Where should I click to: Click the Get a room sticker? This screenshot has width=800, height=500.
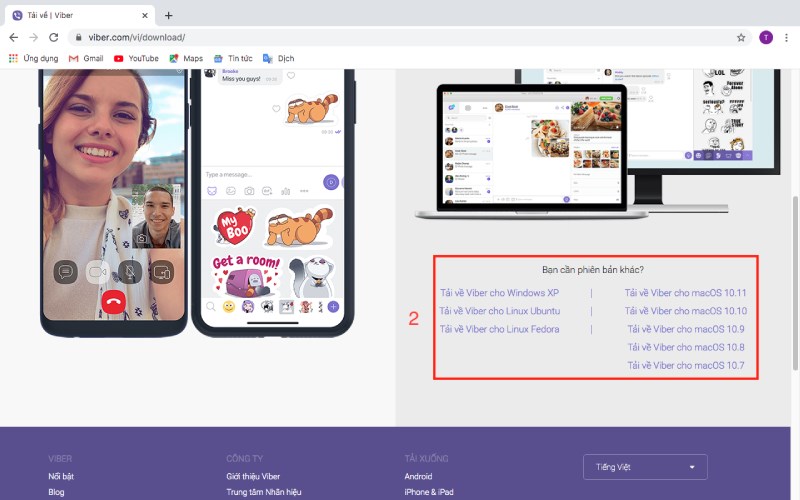pyautogui.click(x=246, y=276)
